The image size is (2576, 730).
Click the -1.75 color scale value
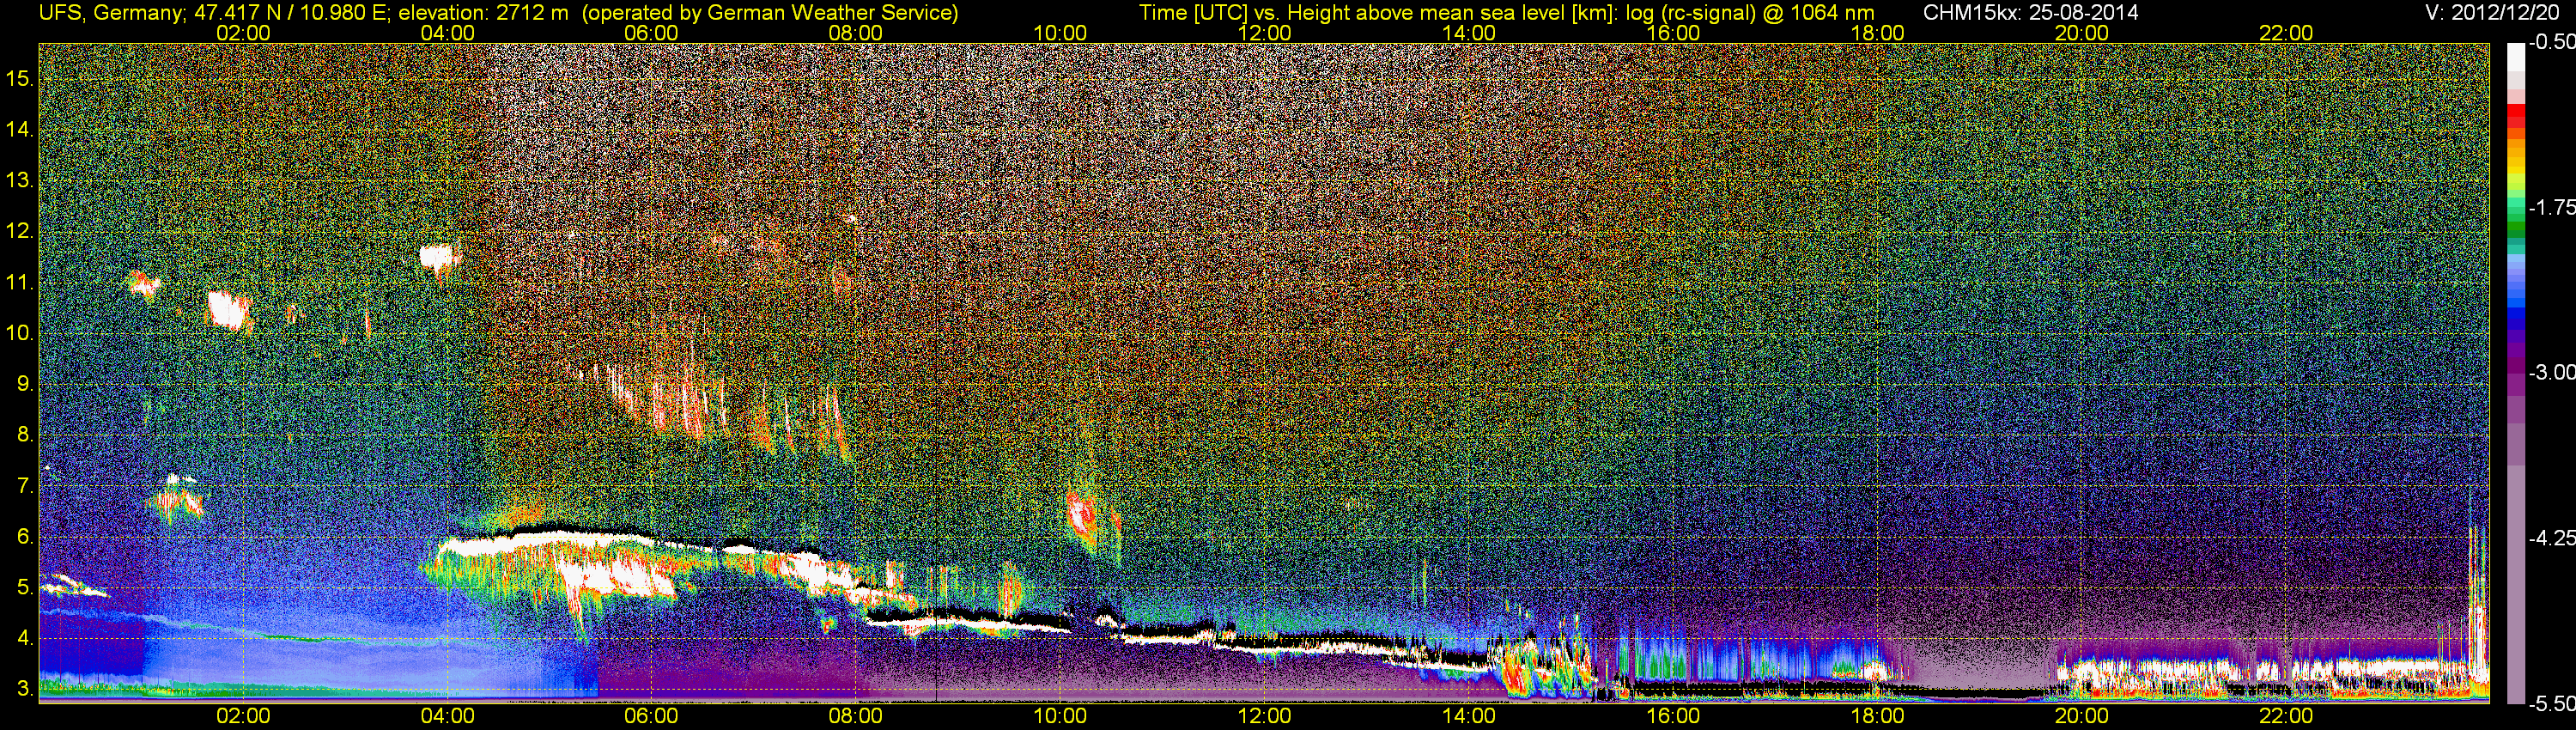tap(2552, 207)
